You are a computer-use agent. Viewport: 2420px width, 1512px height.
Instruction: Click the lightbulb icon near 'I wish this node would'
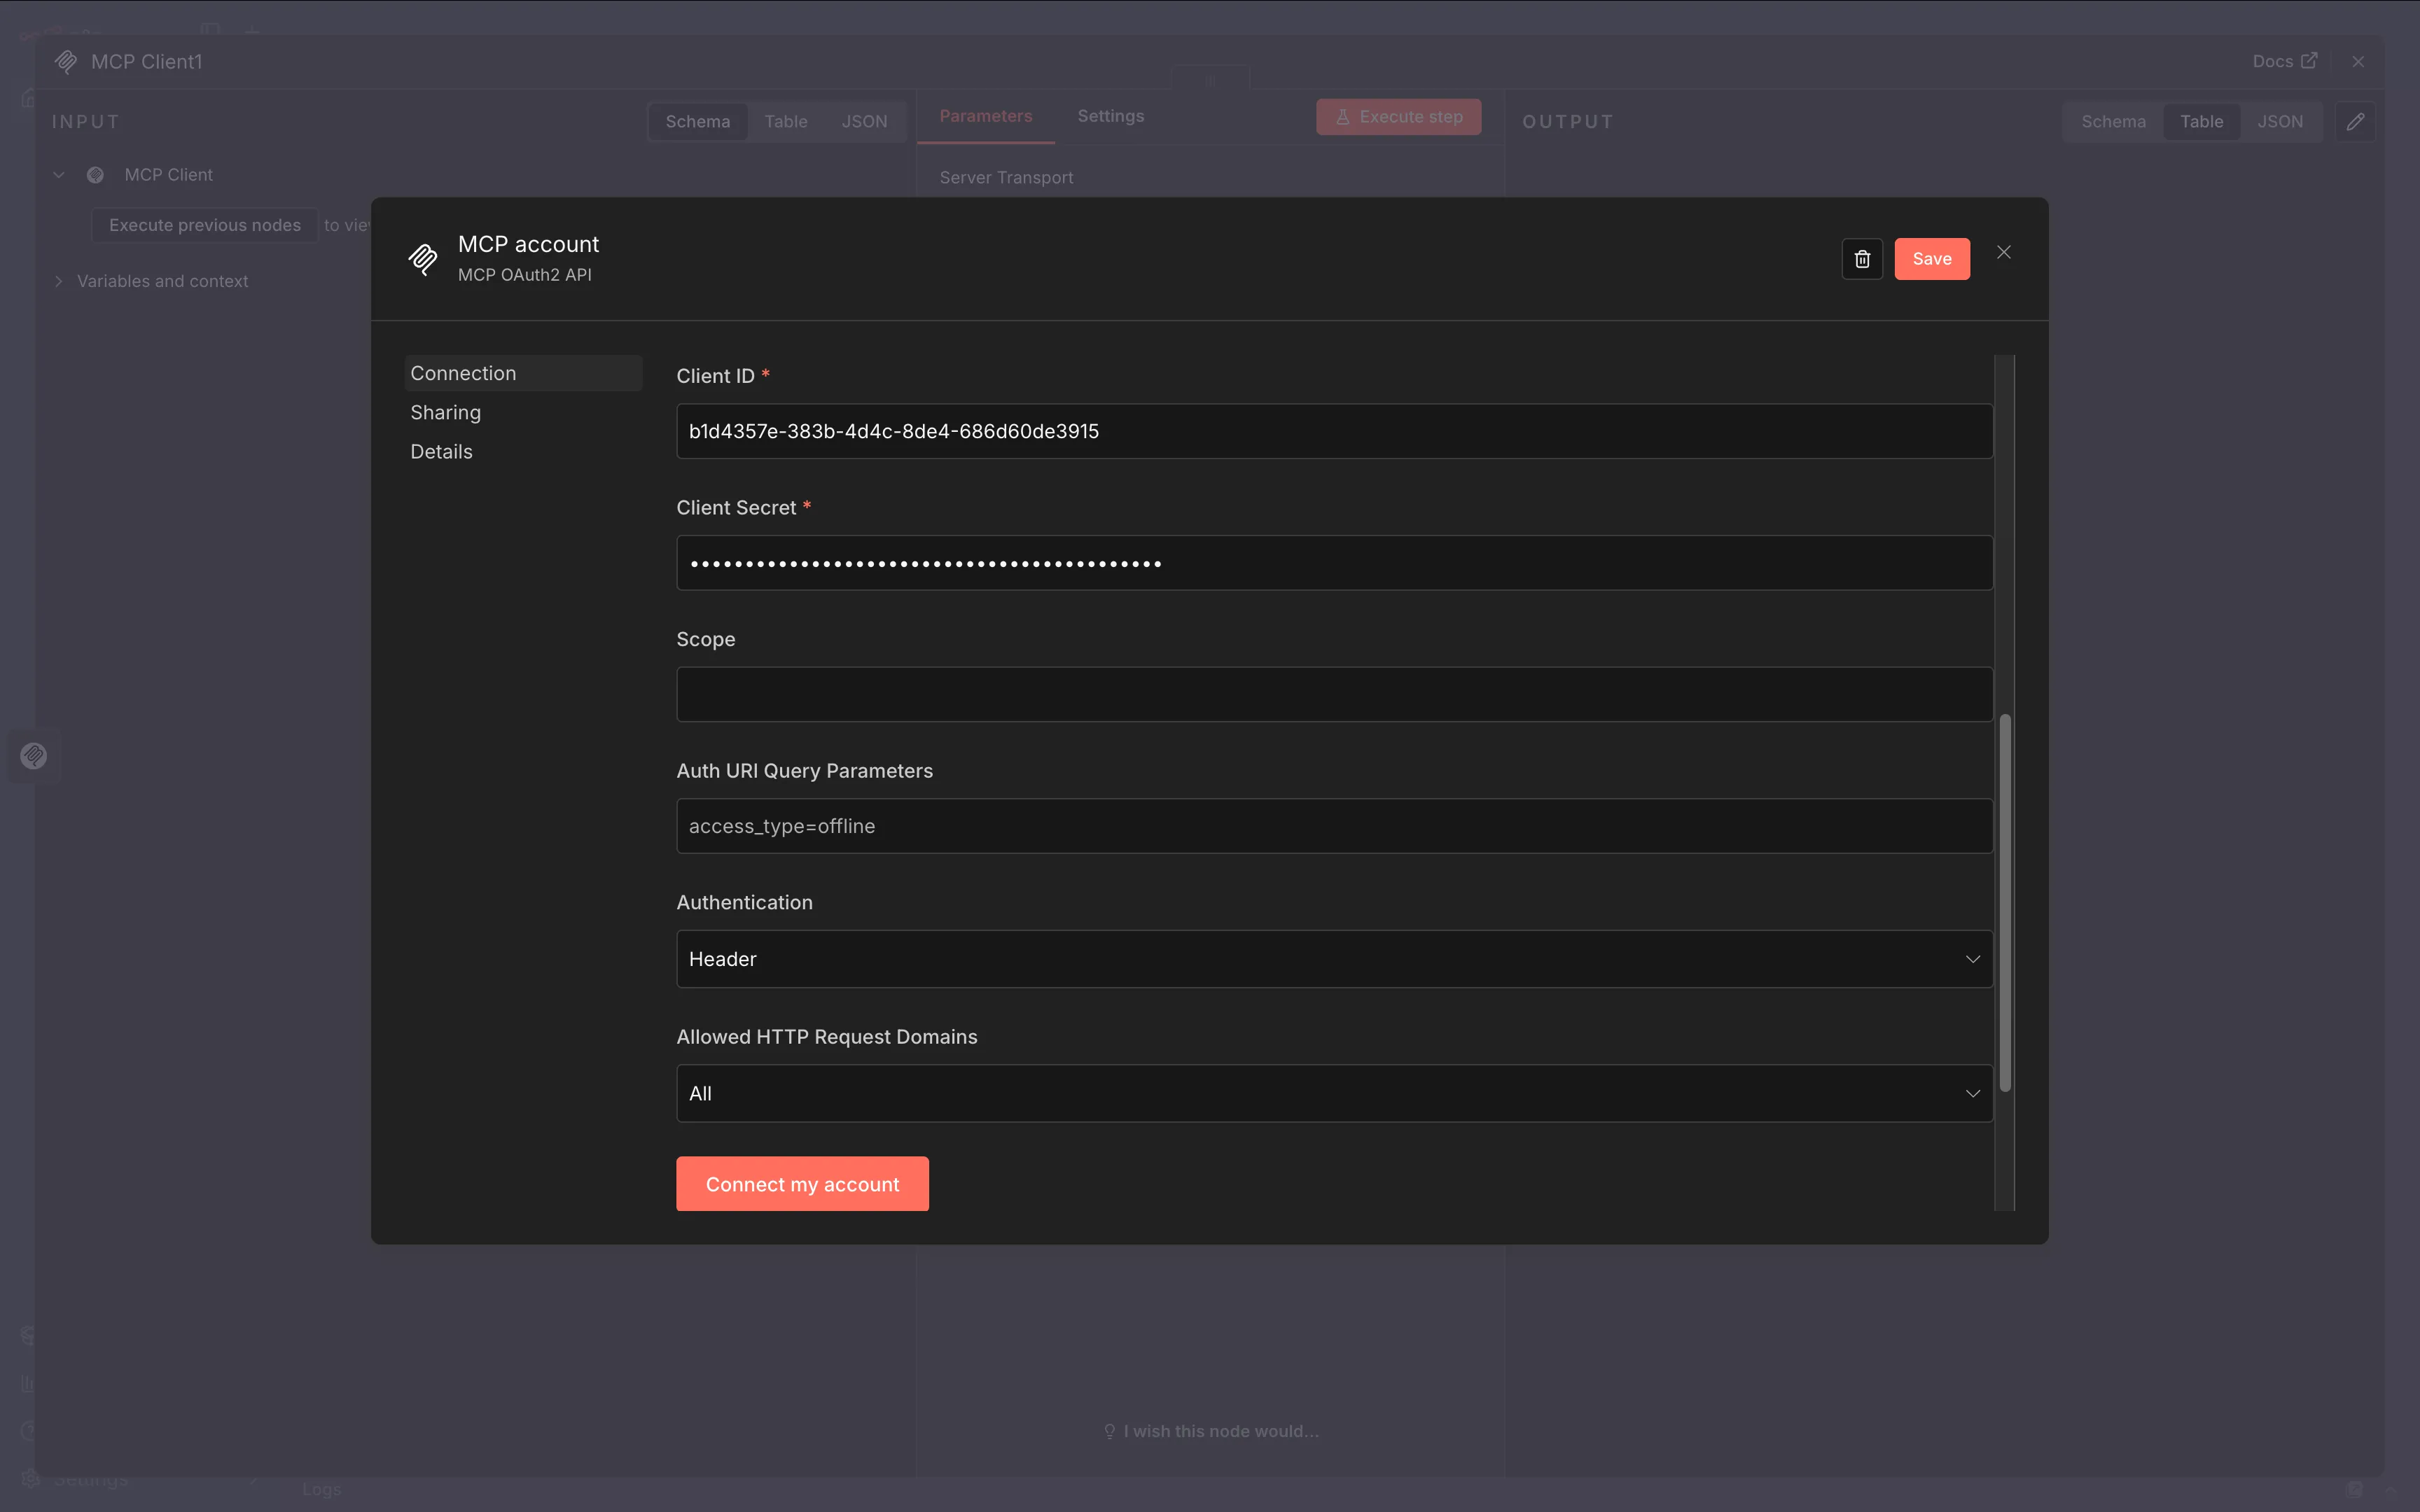[x=1110, y=1430]
